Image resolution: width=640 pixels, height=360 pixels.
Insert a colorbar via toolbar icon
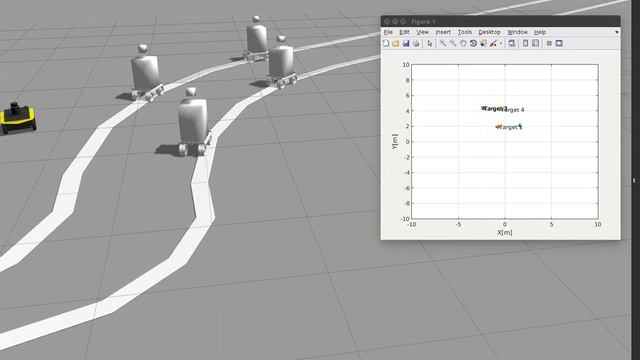click(526, 43)
